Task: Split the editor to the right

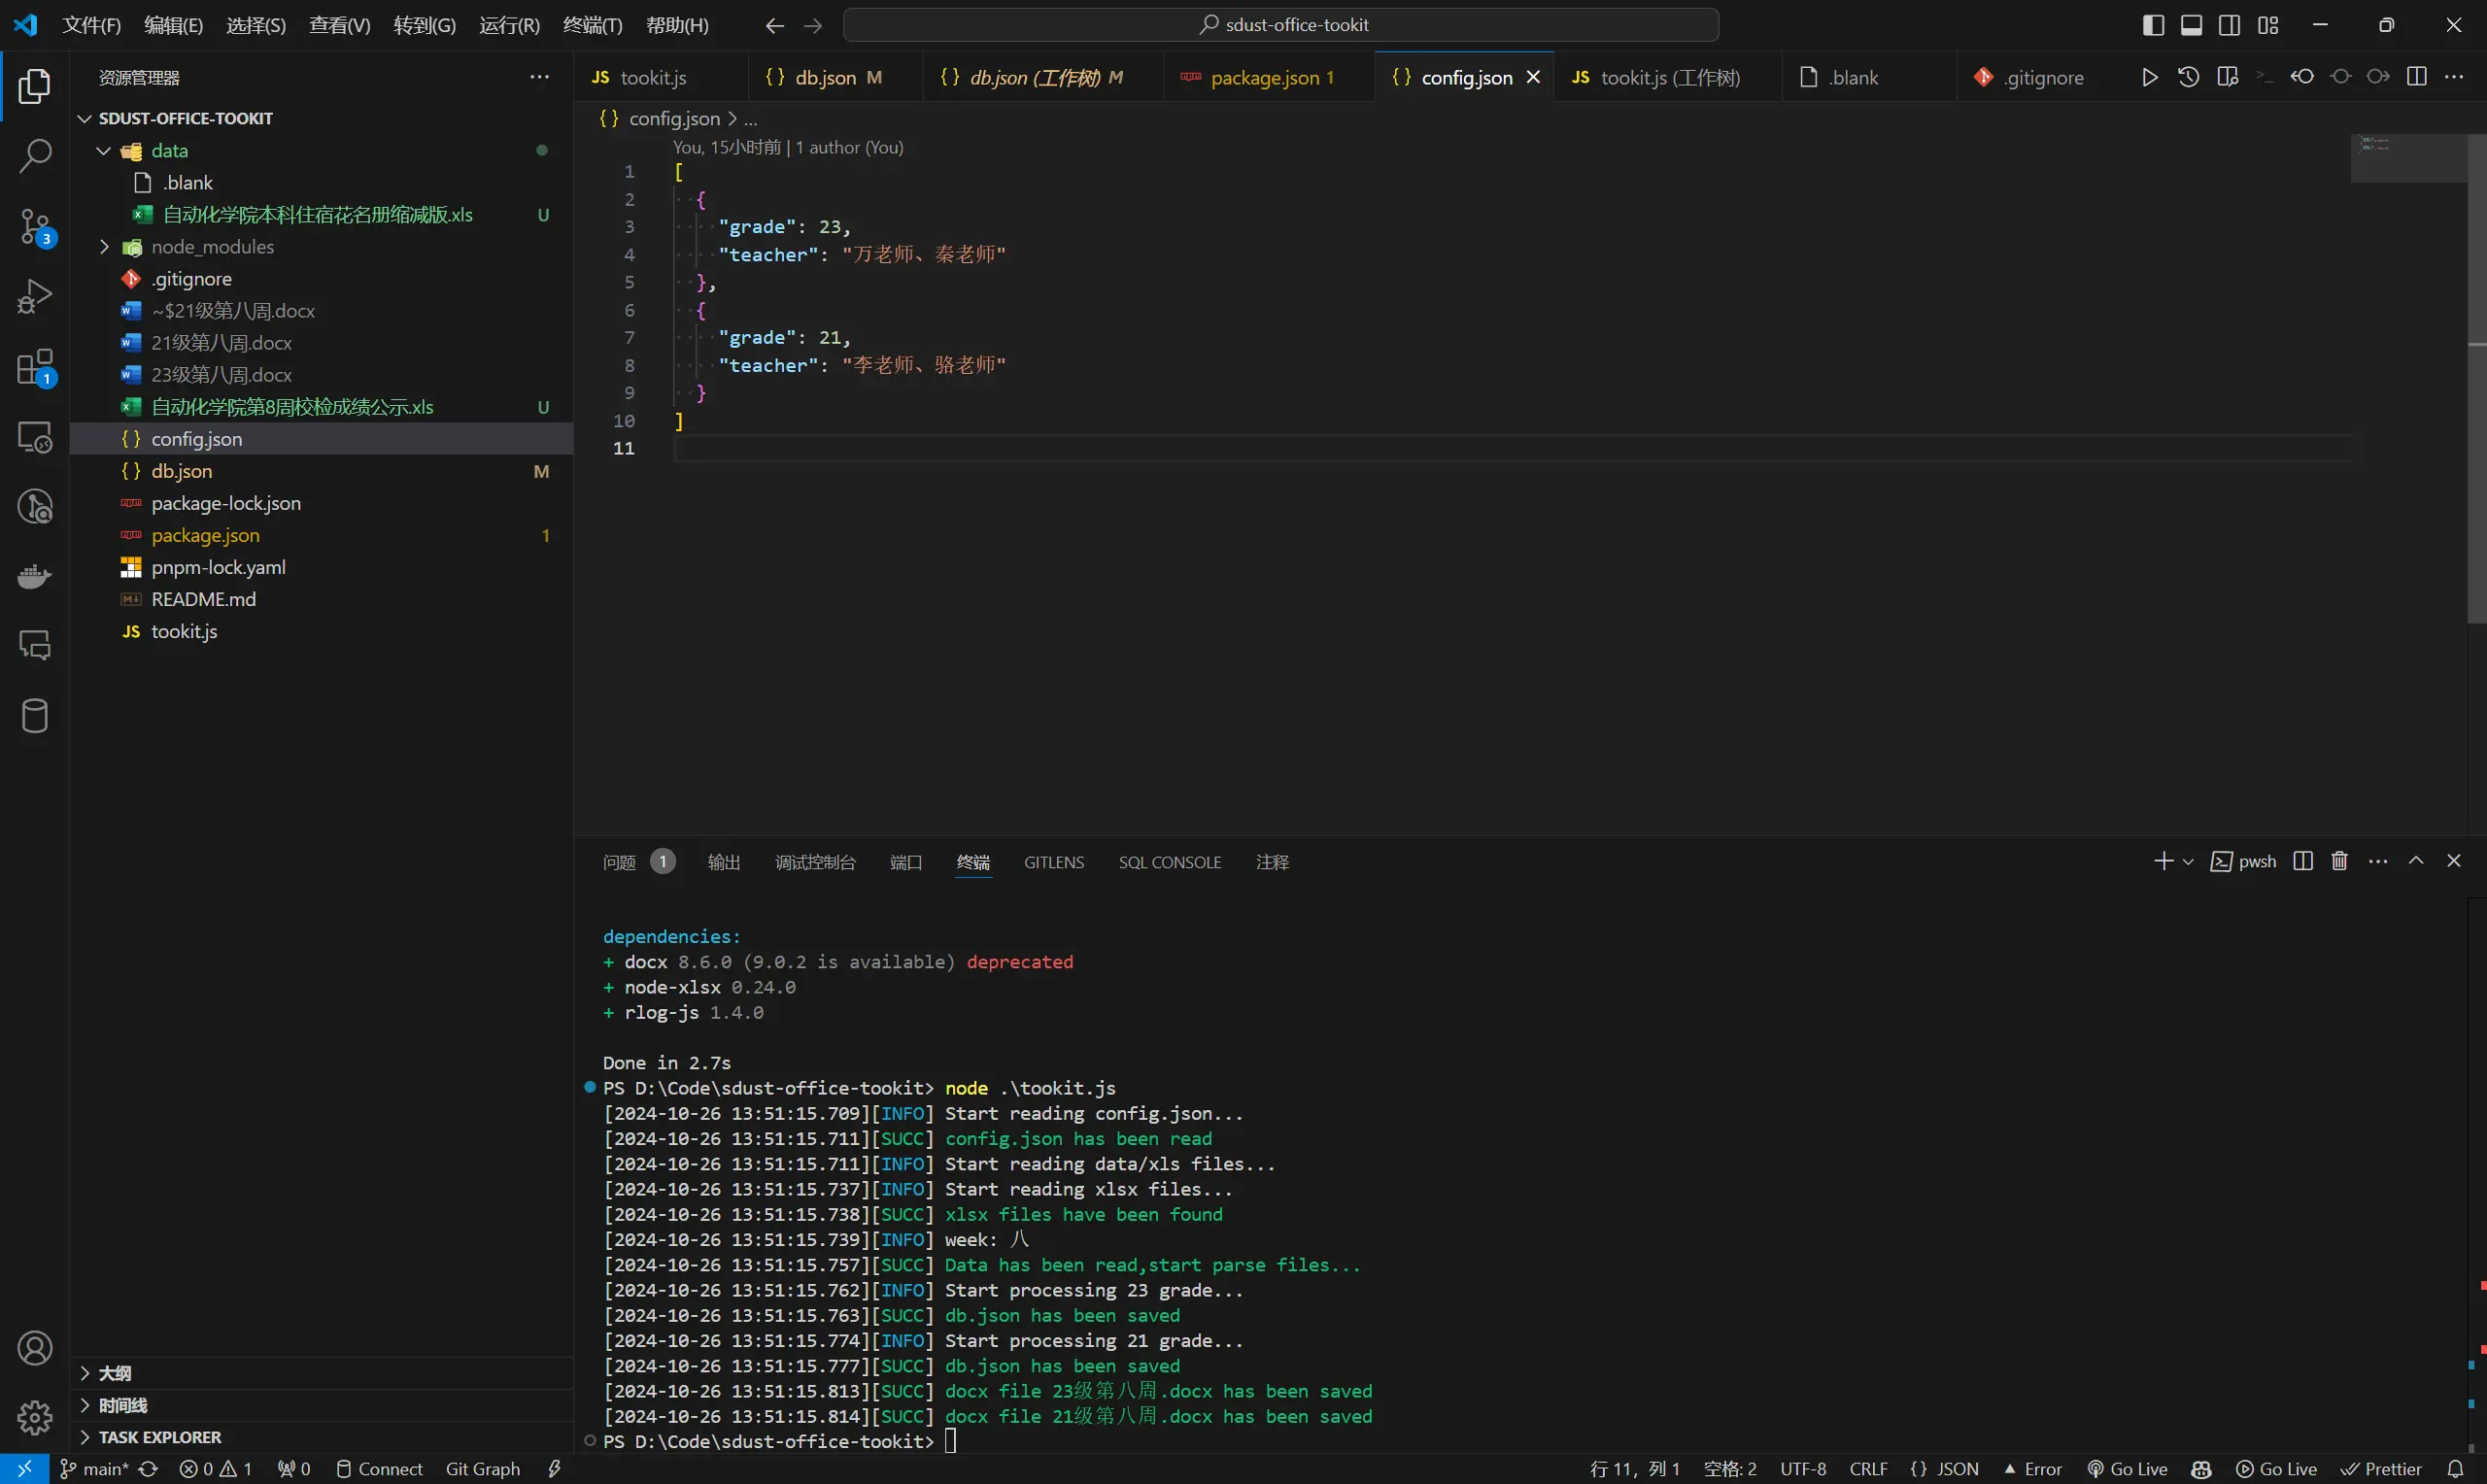Action: 2416,77
